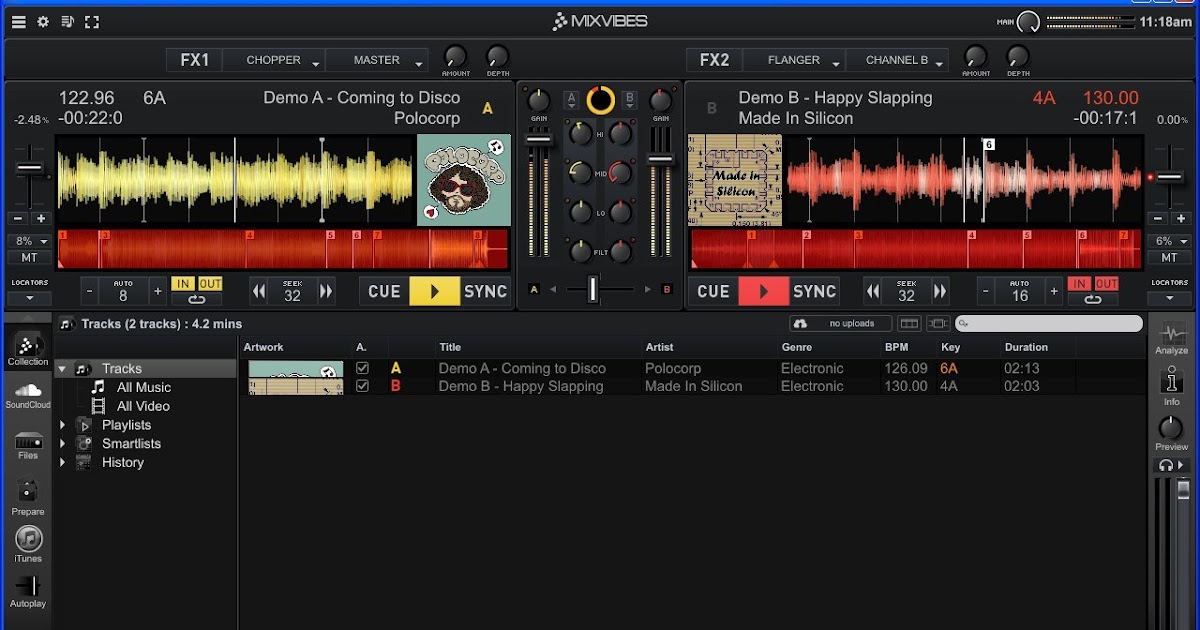Viewport: 1200px width, 630px height.
Task: Open the SoundCloud browser
Action: (x=28, y=393)
